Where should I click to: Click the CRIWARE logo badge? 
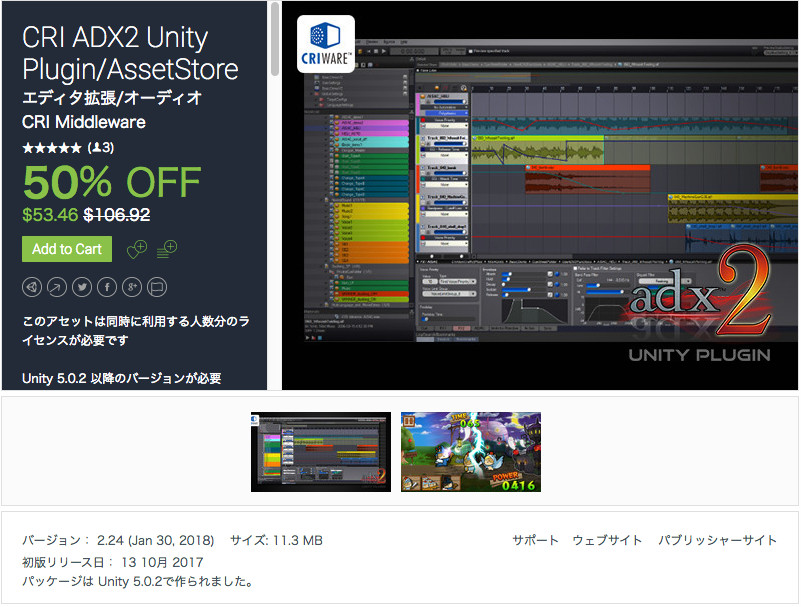[x=326, y=44]
